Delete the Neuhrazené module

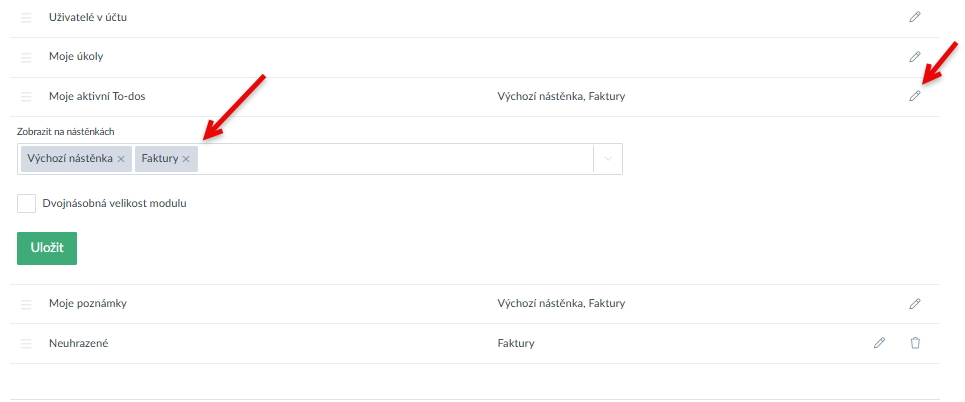tap(914, 343)
